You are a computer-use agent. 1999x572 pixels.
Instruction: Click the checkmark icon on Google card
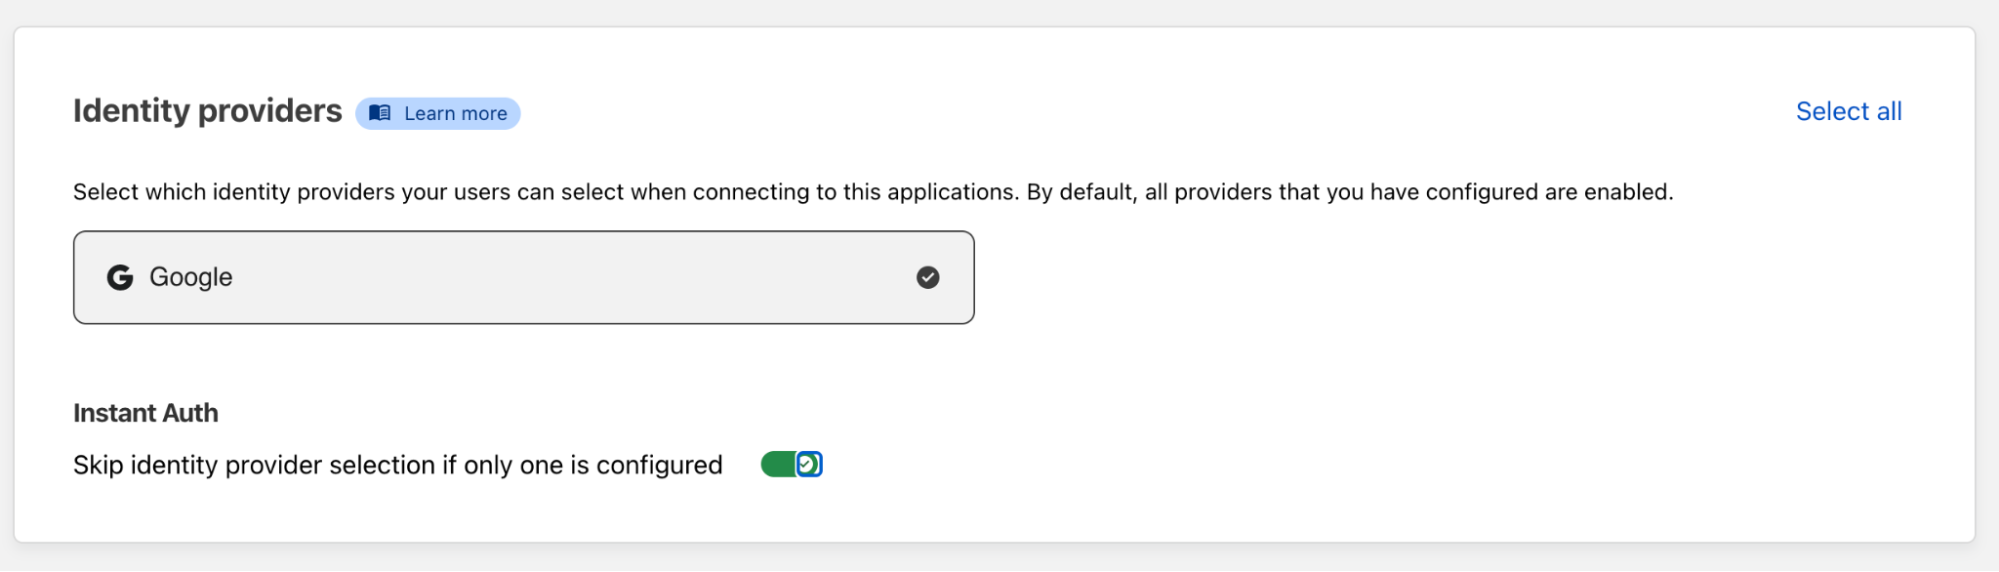click(928, 277)
